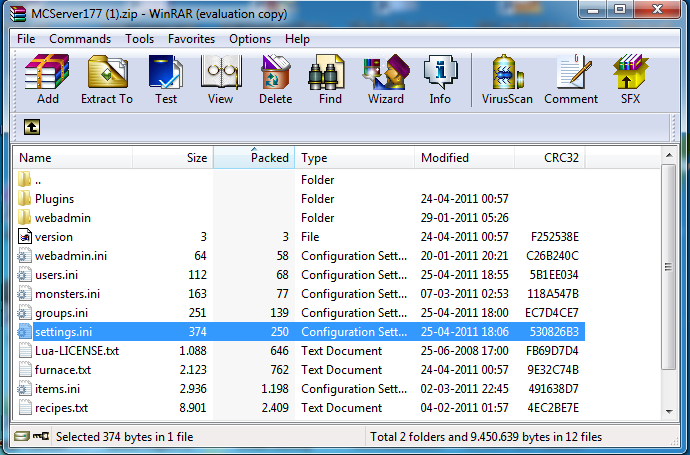Image resolution: width=690 pixels, height=455 pixels.
Task: Run Test on the archive
Action: point(166,79)
